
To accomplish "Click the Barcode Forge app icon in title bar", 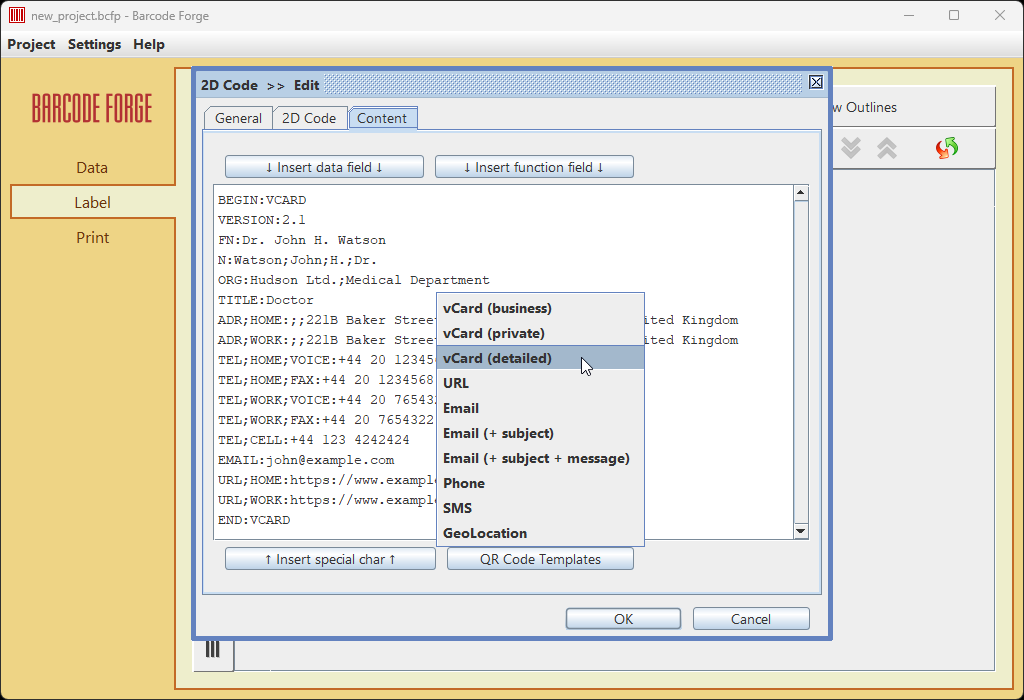I will pos(16,15).
